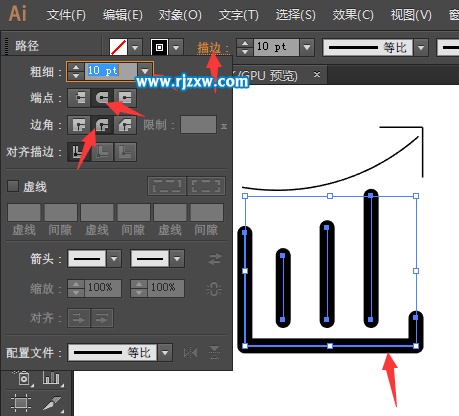459x416 pixels.
Task: Select the slice tool
Action: 52,403
